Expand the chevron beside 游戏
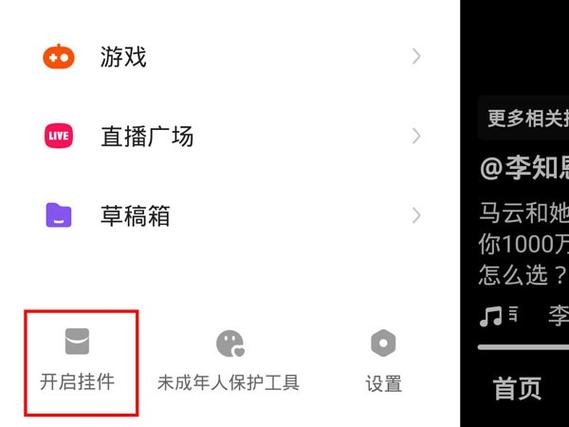The height and width of the screenshot is (427, 569). pos(417,57)
